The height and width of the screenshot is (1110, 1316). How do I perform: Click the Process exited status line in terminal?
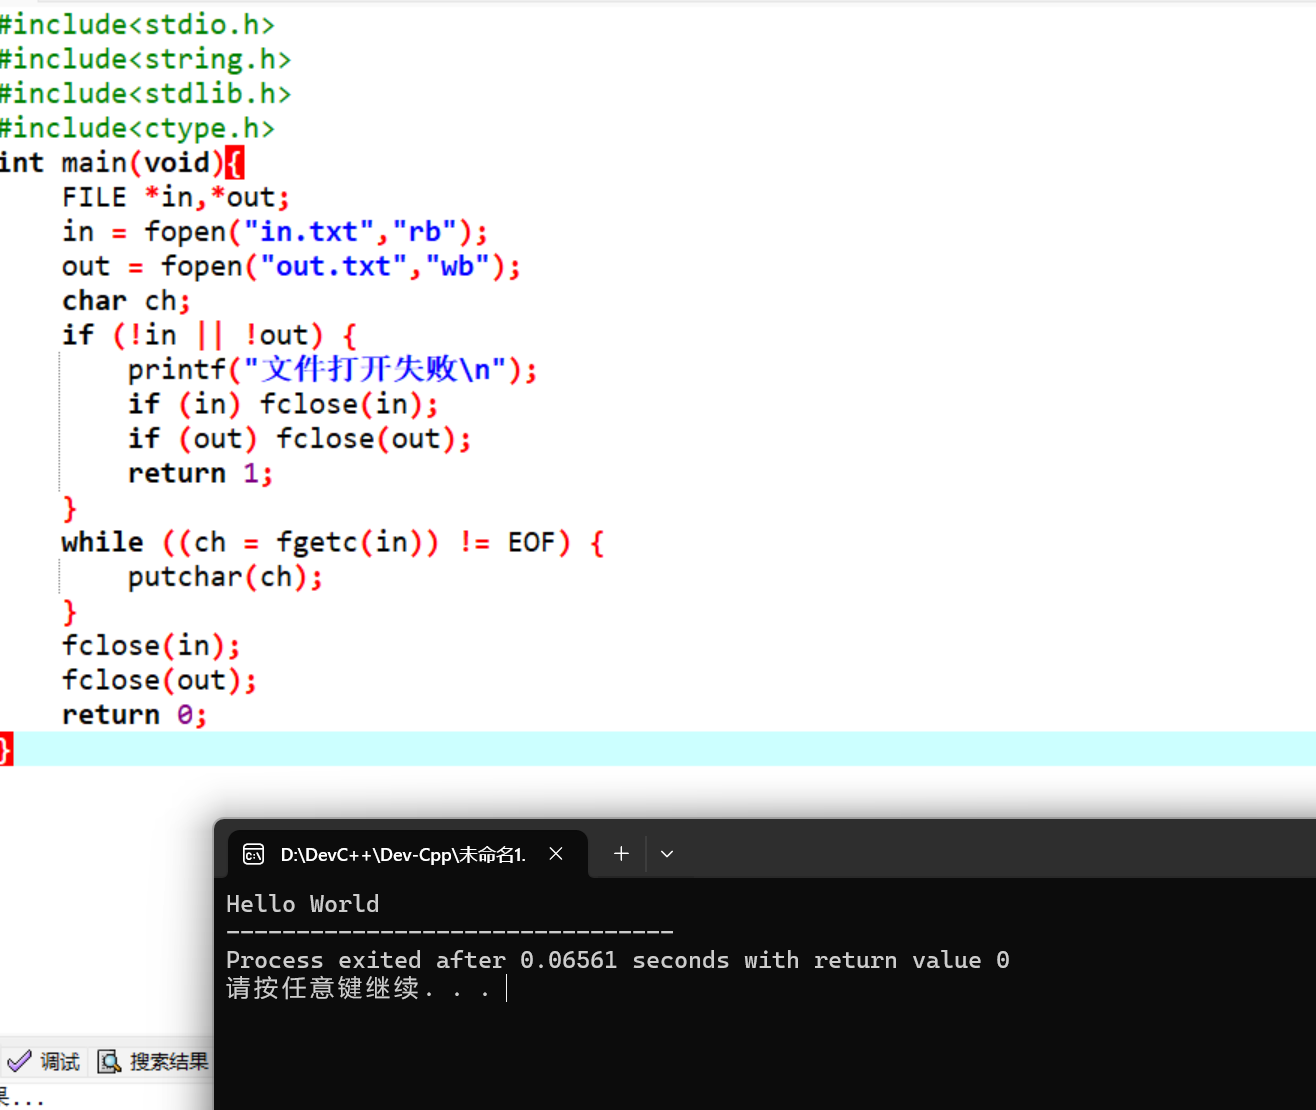616,959
